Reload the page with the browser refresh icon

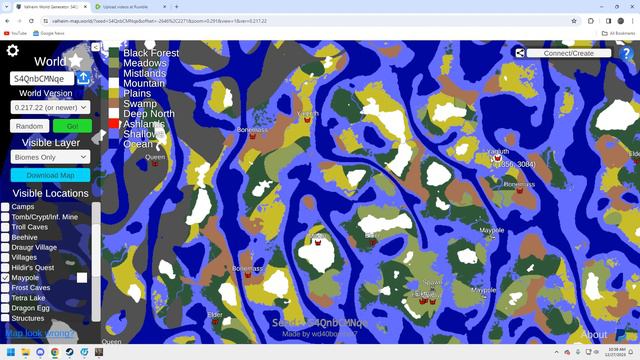31,21
